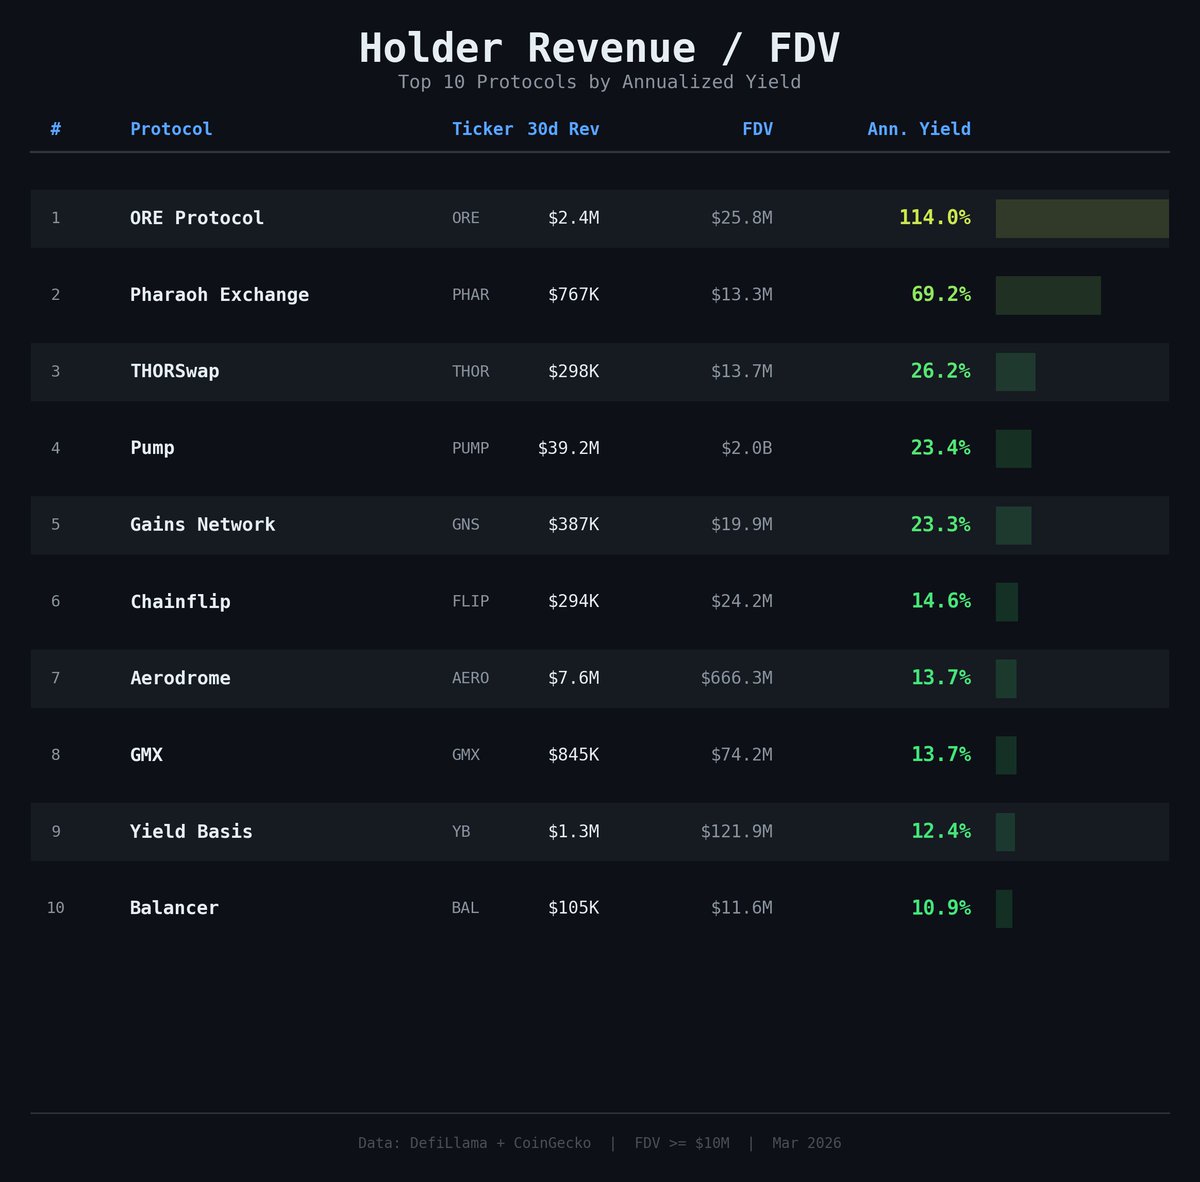This screenshot has height=1182, width=1200.
Task: Click the $666.3M FDV value
Action: (736, 678)
